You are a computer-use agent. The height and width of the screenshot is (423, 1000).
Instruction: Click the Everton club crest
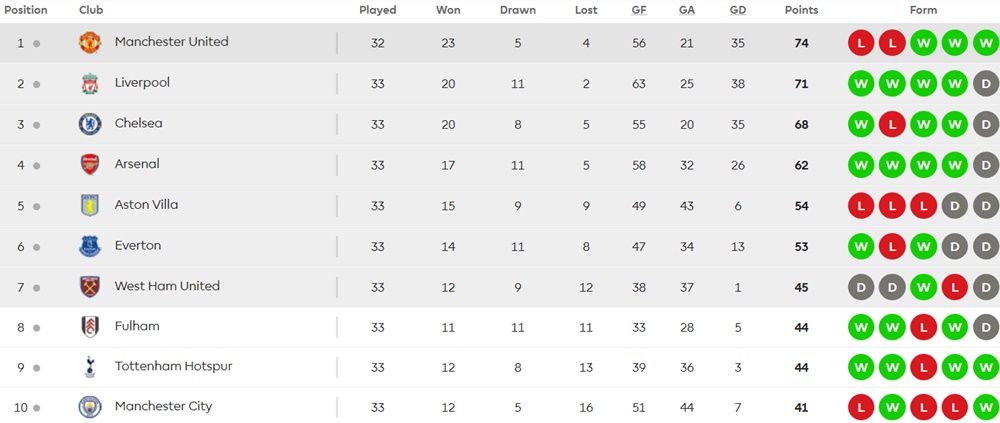tap(90, 246)
